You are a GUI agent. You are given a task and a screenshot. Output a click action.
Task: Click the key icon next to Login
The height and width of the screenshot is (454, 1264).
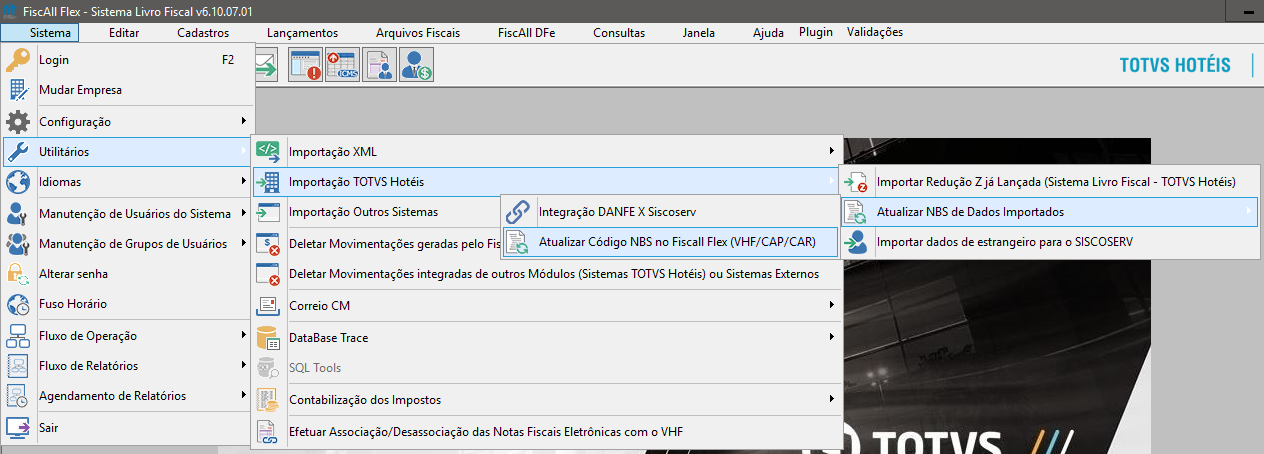click(18, 60)
